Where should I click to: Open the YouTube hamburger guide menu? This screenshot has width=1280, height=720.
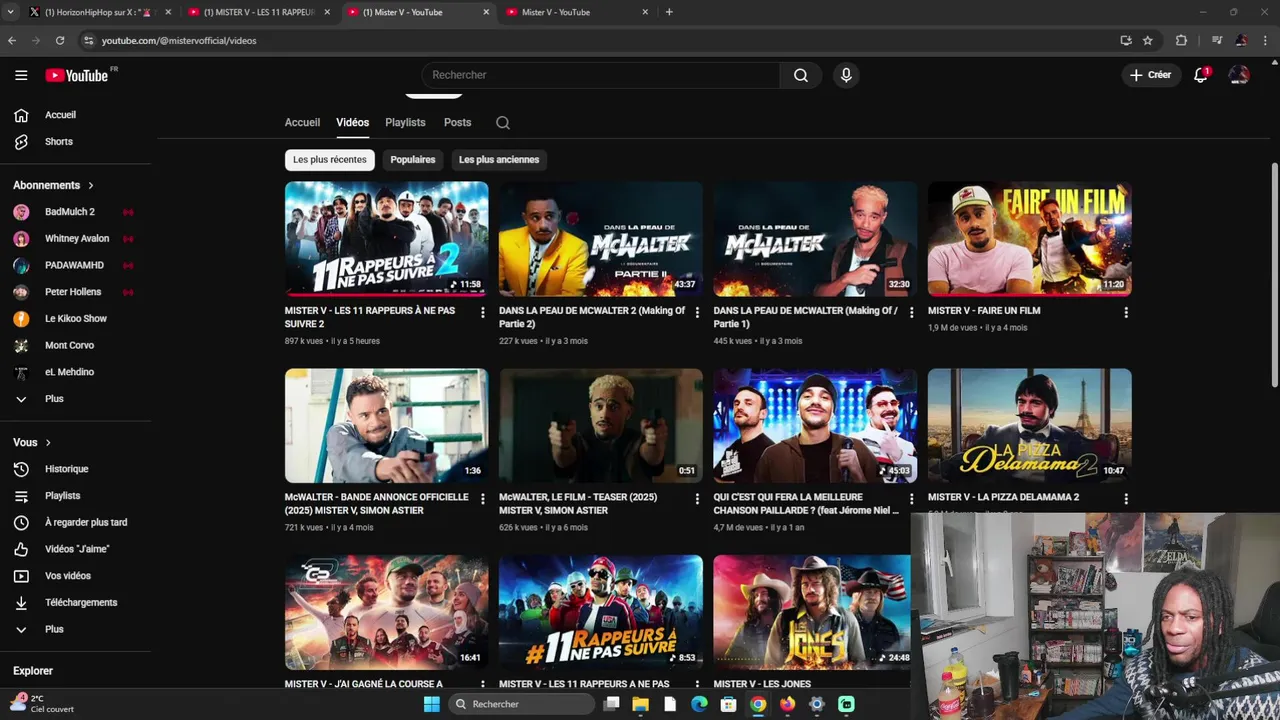21,75
